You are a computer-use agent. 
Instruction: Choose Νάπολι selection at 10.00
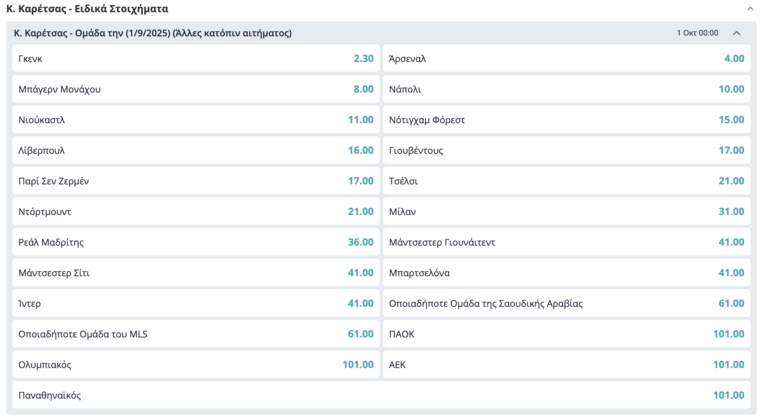click(566, 90)
